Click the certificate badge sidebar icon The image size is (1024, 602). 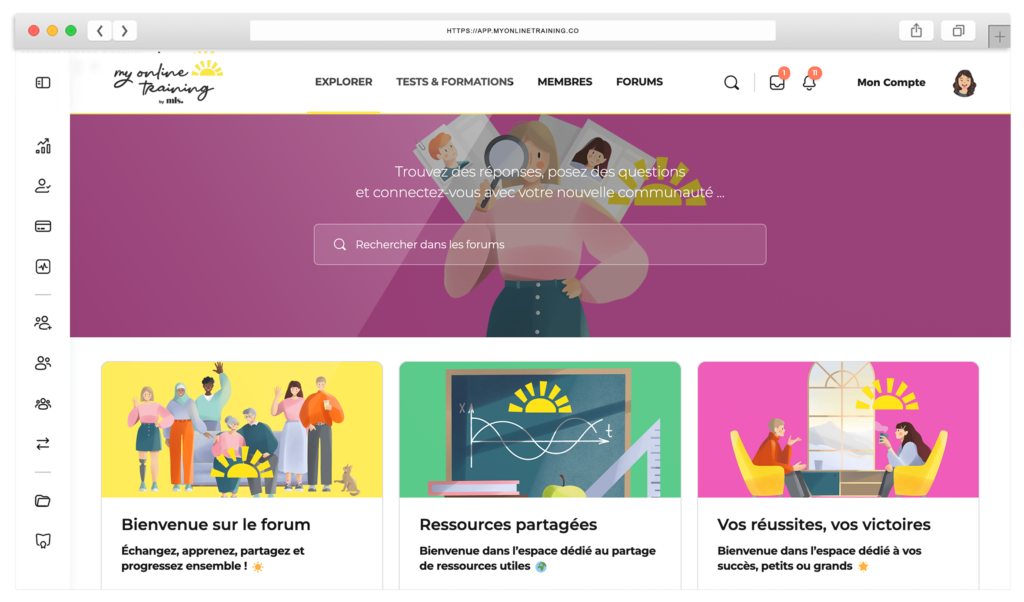(43, 541)
